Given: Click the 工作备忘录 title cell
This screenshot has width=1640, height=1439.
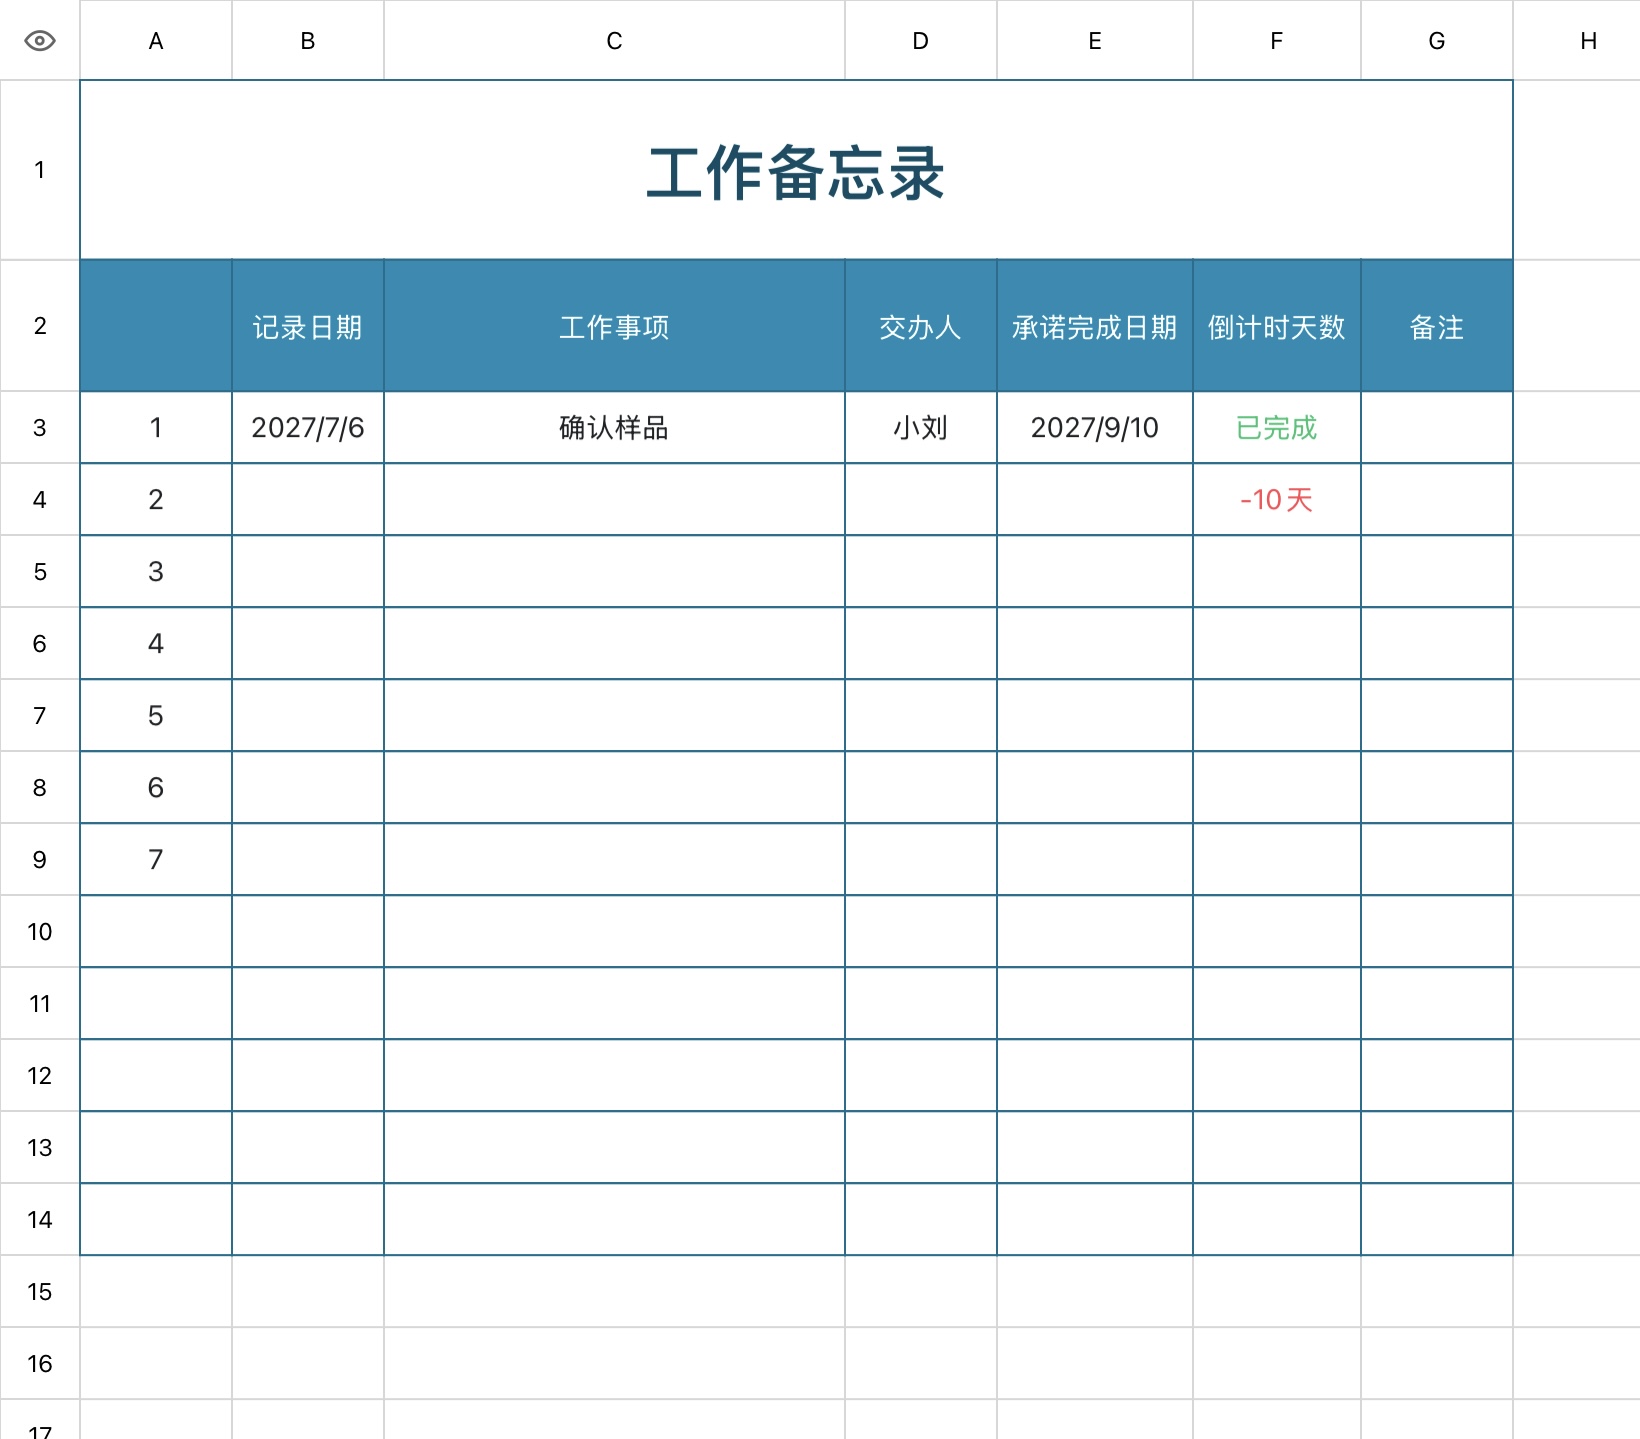Looking at the screenshot, I should coord(796,170).
